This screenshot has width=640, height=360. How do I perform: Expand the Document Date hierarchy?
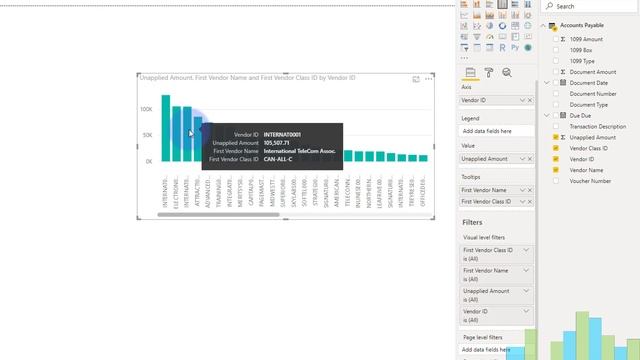[547, 83]
